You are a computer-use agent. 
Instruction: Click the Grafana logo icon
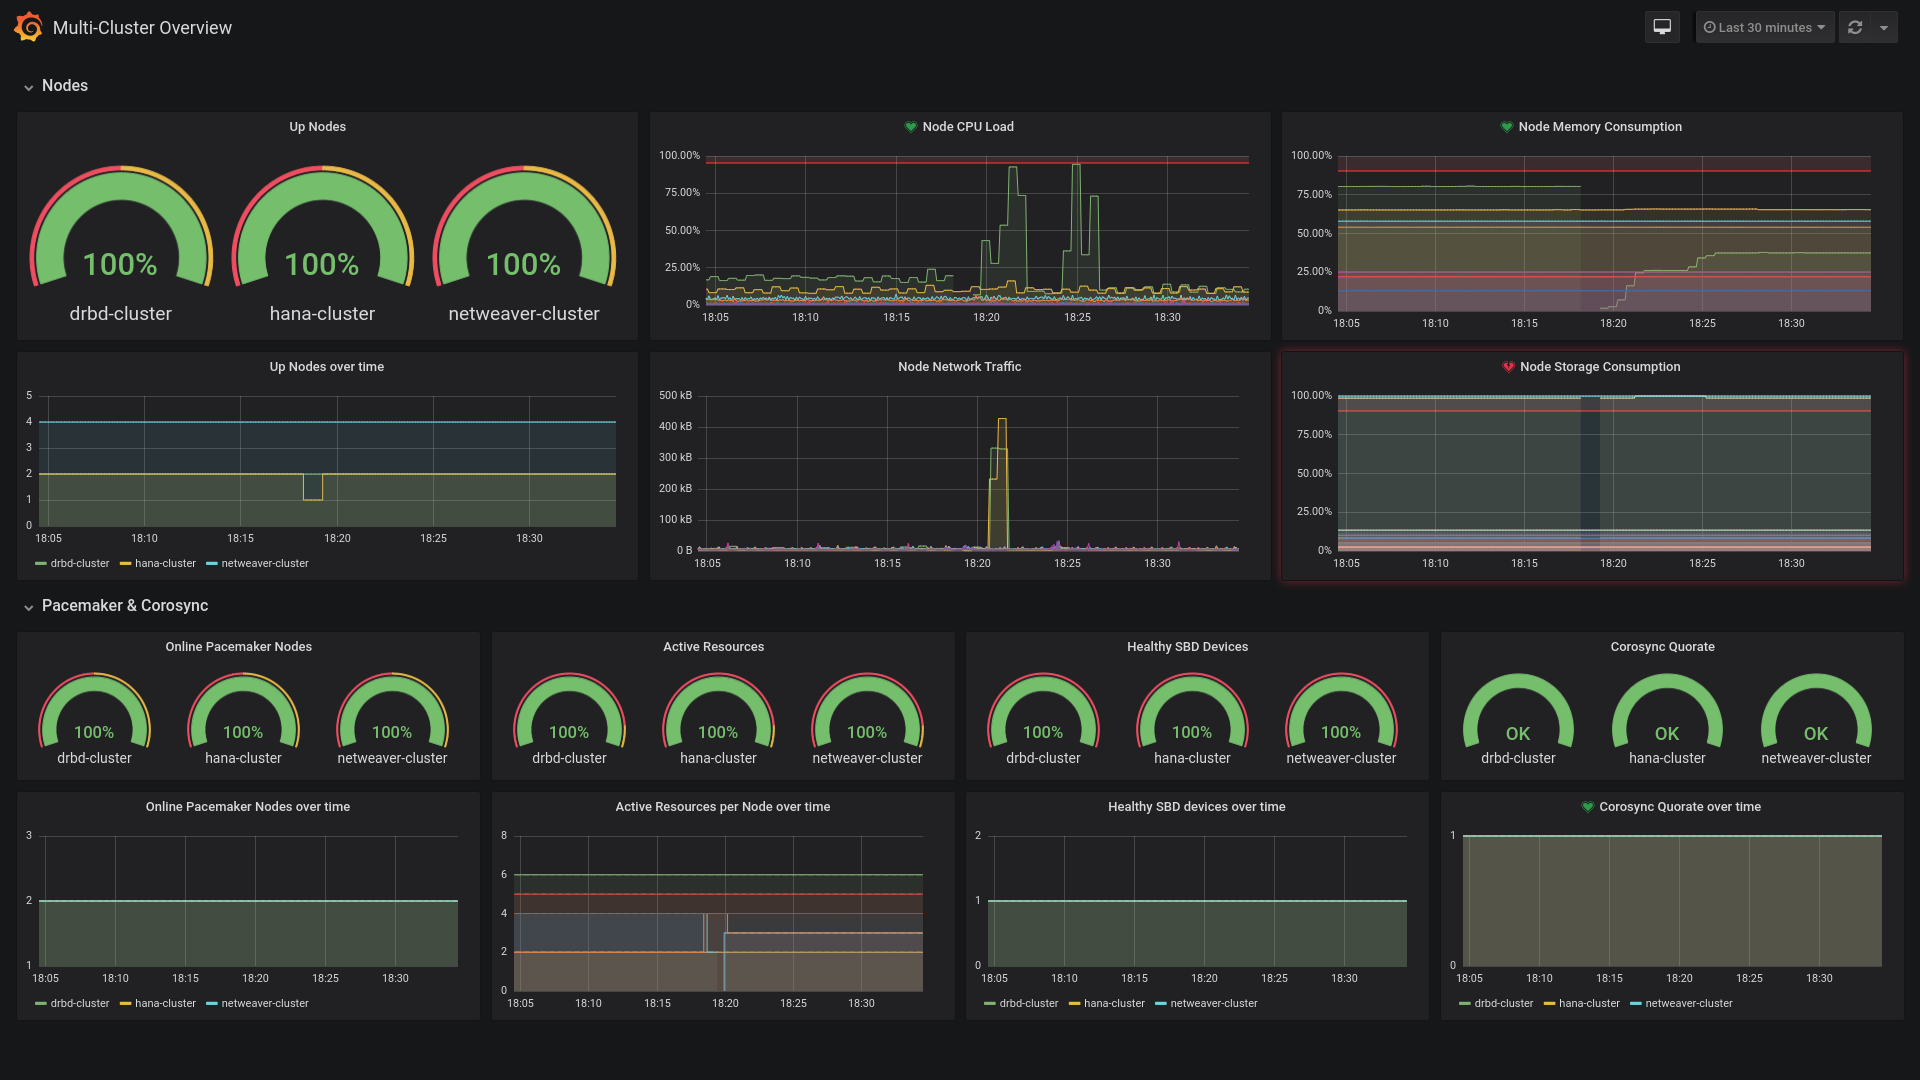click(x=28, y=27)
